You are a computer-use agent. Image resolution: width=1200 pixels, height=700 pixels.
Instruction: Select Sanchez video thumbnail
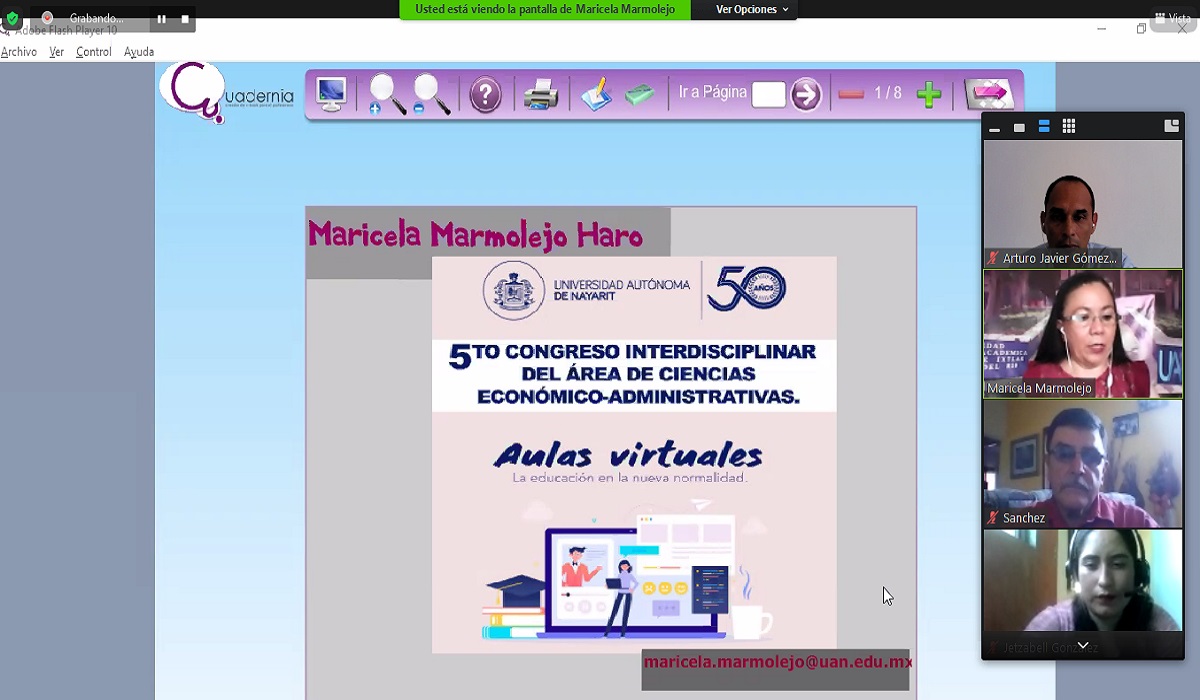1082,464
